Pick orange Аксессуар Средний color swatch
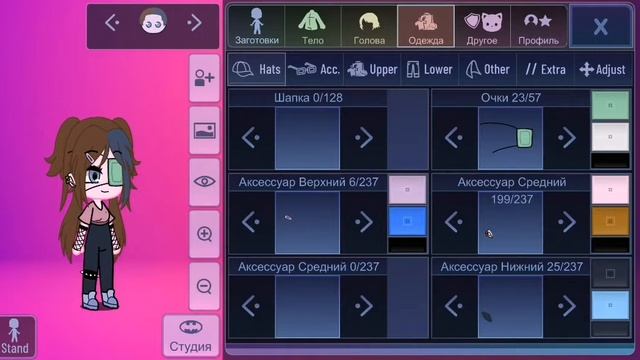The height and width of the screenshot is (360, 640). click(x=610, y=221)
